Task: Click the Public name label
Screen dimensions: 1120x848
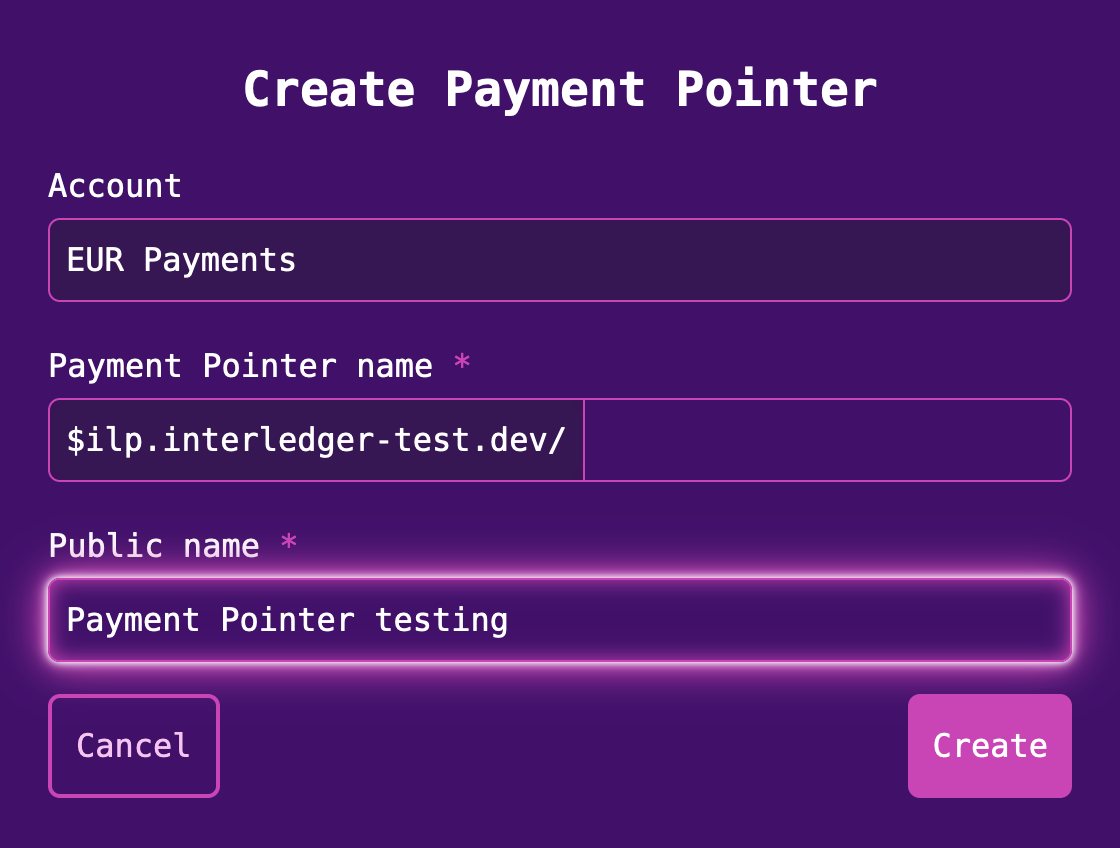Action: click(150, 546)
